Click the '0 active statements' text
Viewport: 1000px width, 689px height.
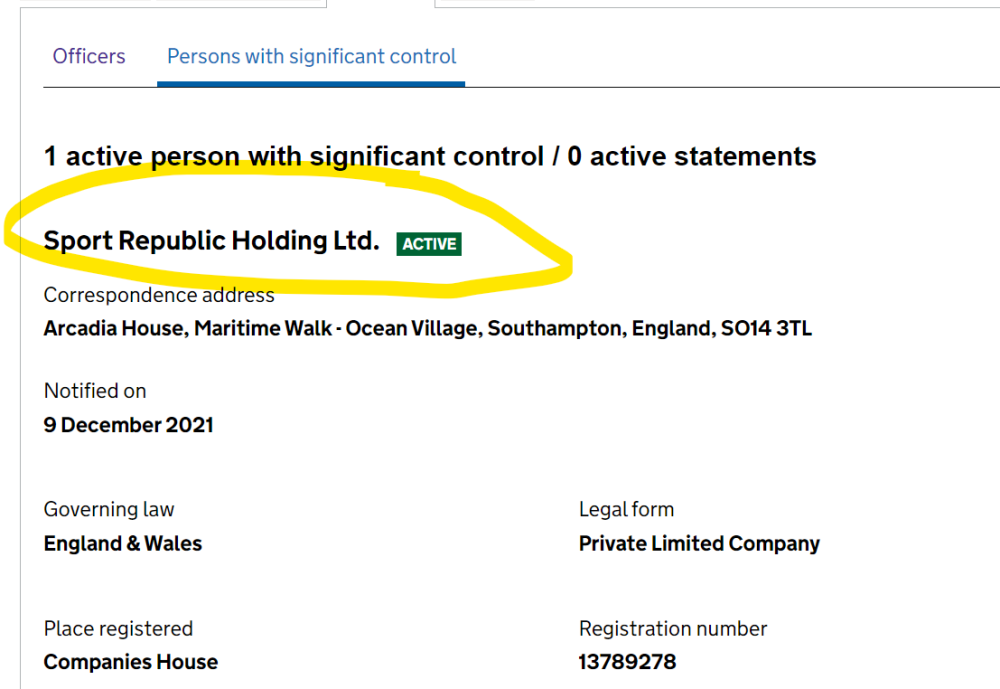(691, 156)
